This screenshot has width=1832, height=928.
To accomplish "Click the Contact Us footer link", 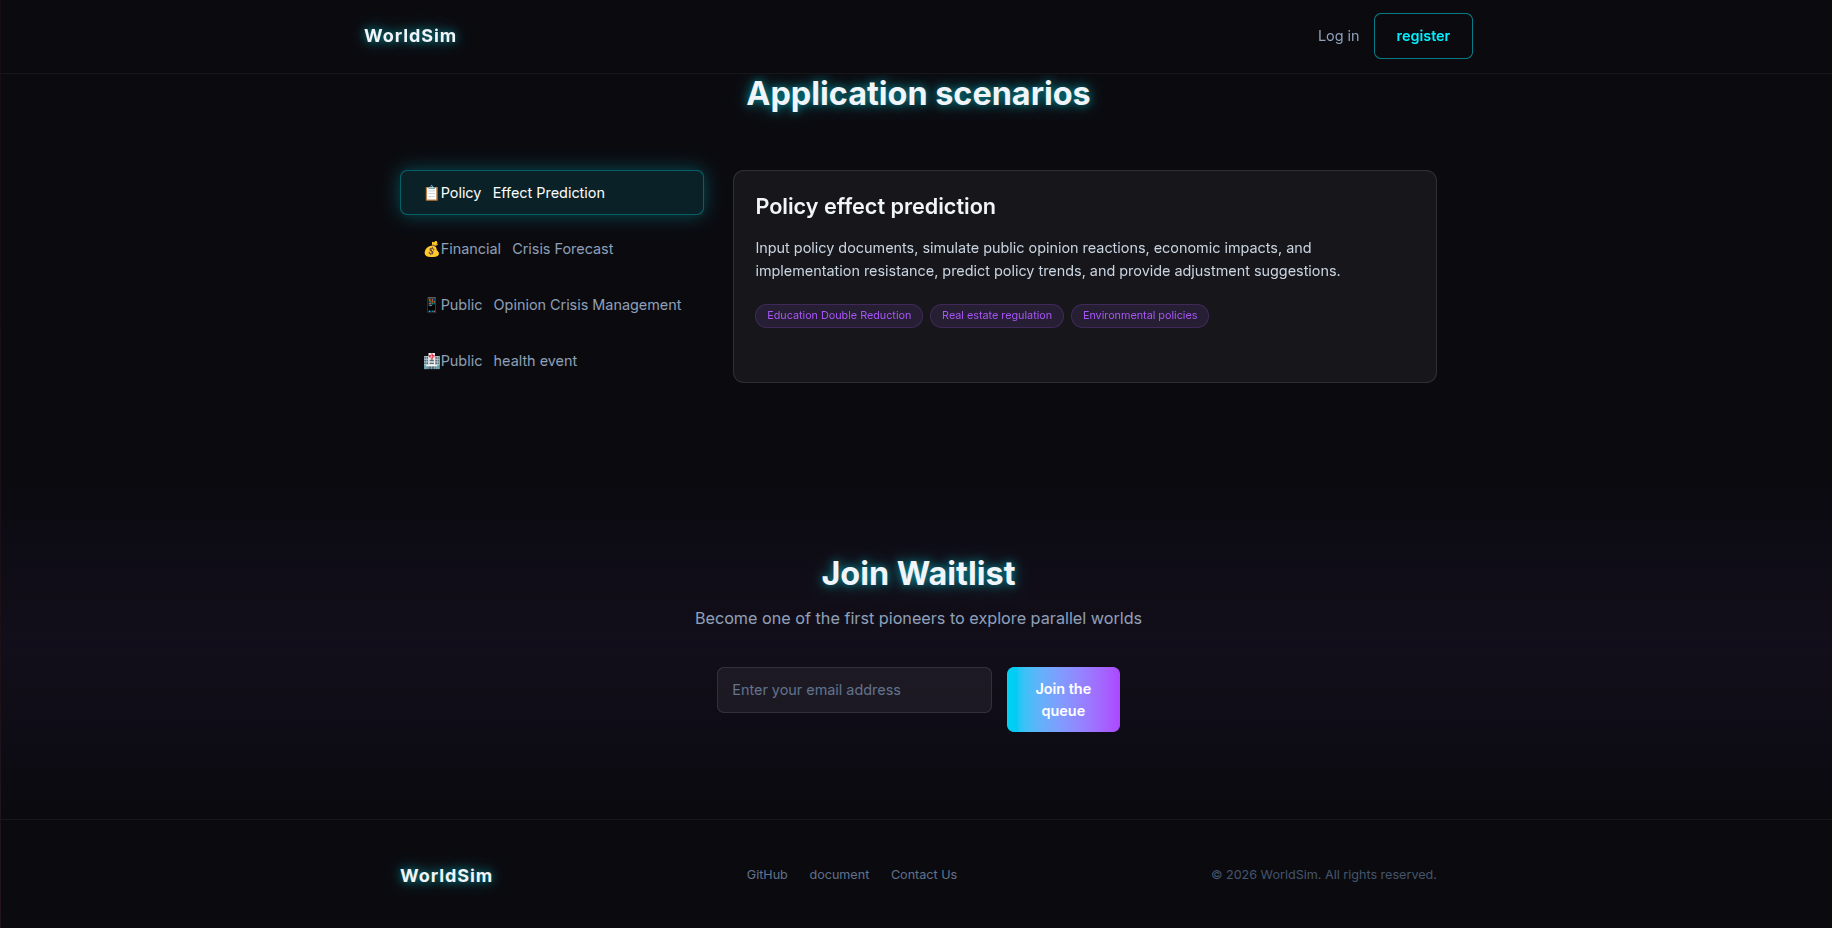I will 924,875.
